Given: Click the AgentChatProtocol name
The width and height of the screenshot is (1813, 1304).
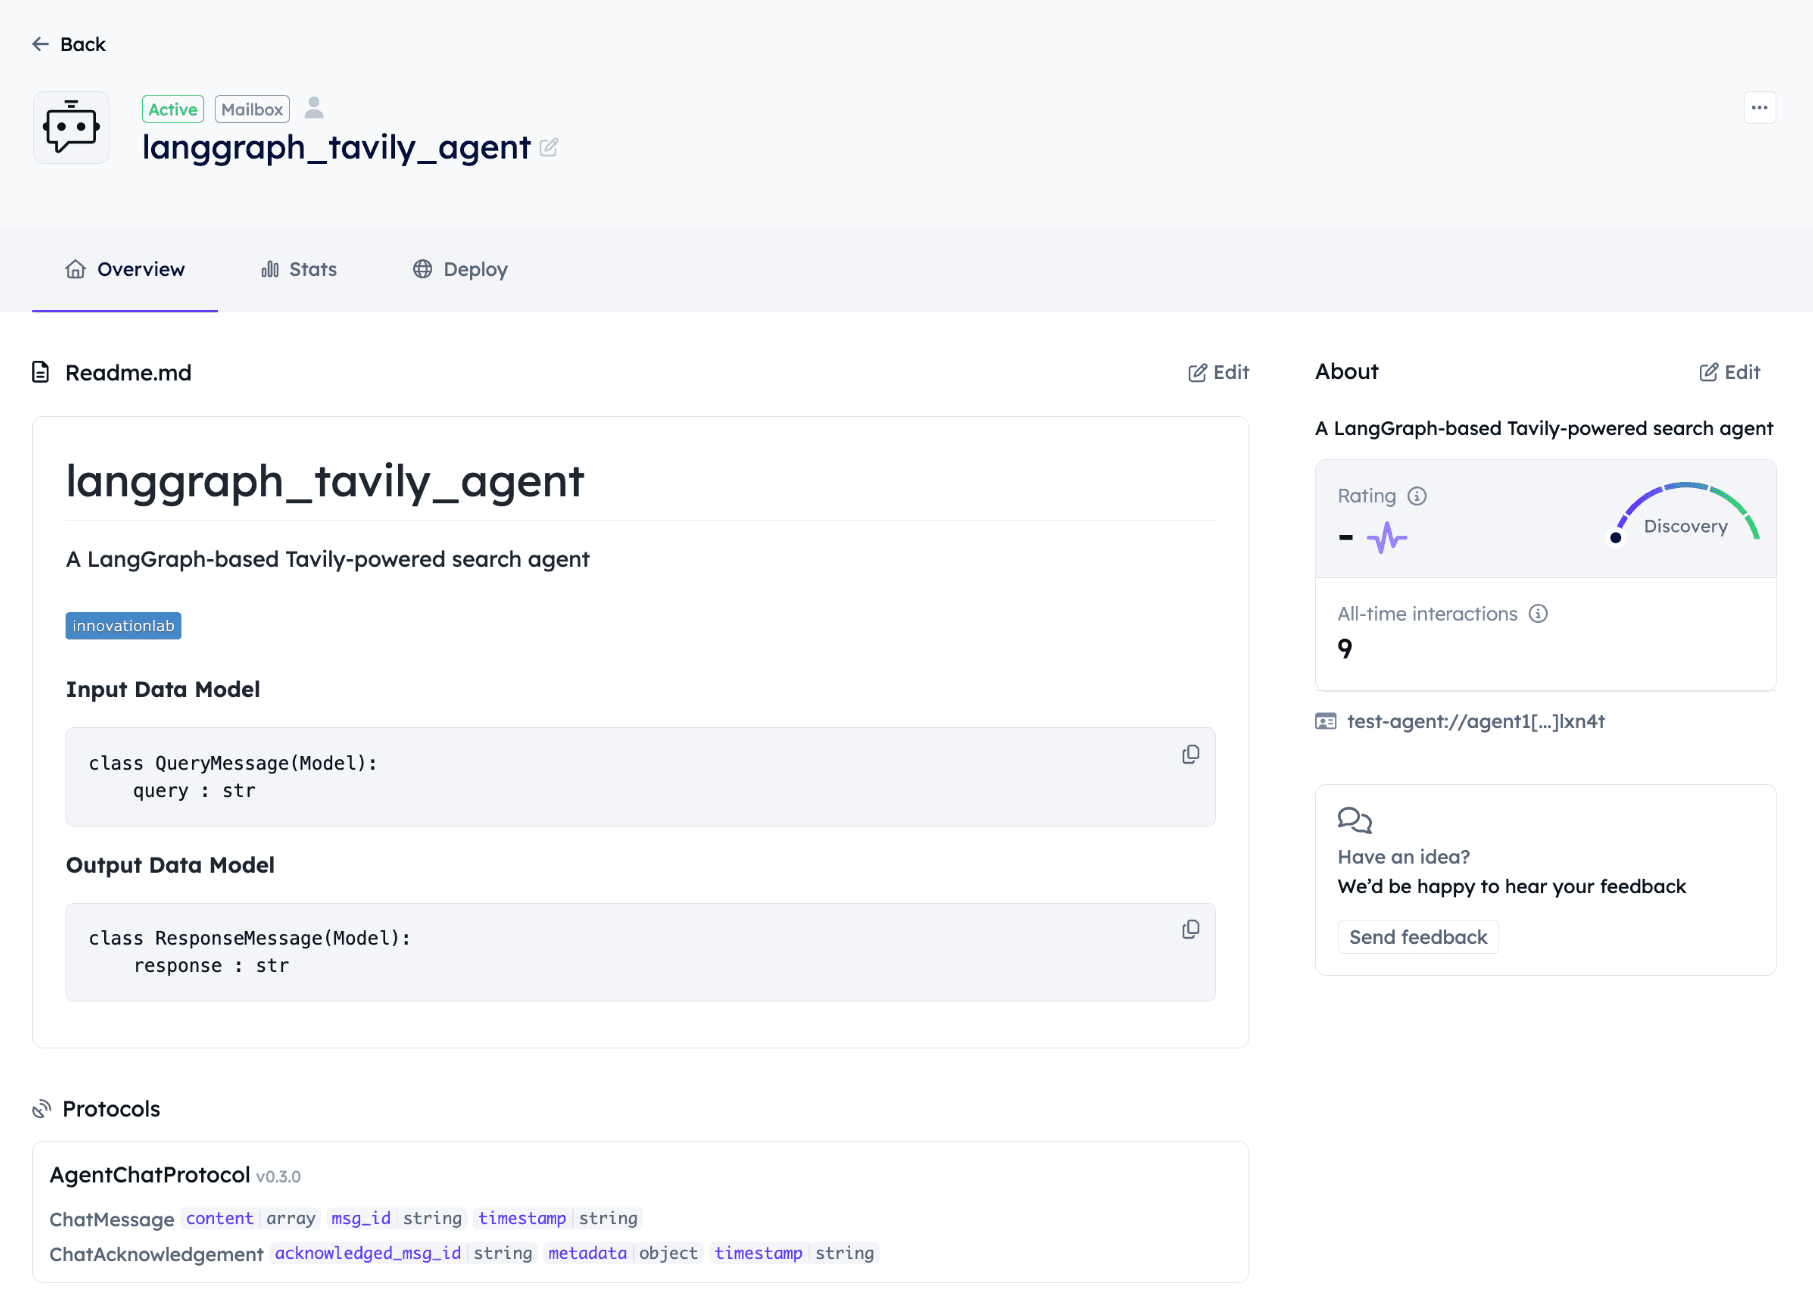Looking at the screenshot, I should 150,1175.
